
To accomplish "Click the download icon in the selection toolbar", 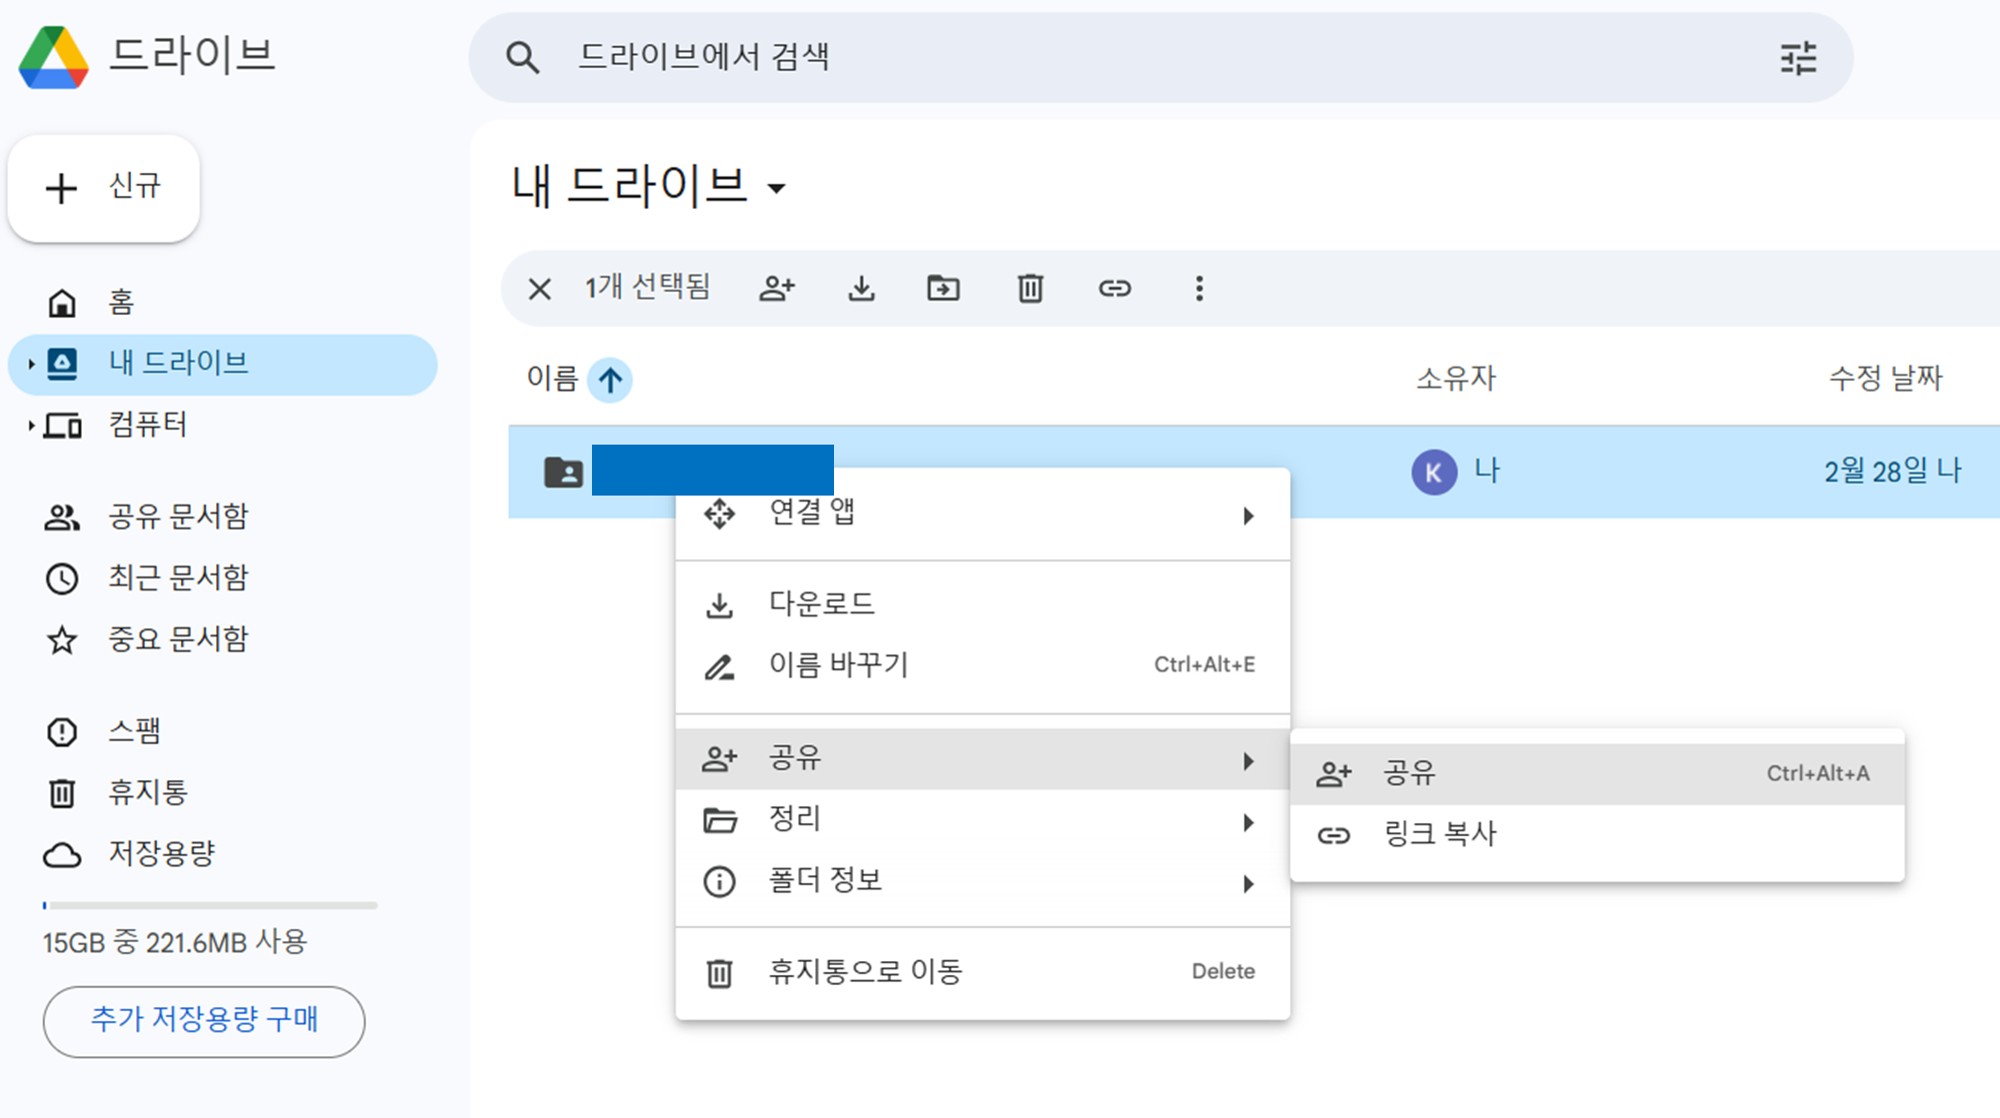I will click(862, 289).
